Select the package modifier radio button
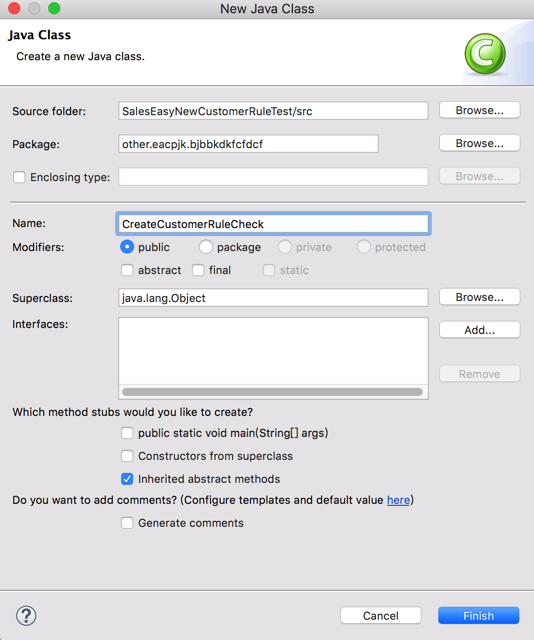534x640 pixels. pyautogui.click(x=206, y=247)
